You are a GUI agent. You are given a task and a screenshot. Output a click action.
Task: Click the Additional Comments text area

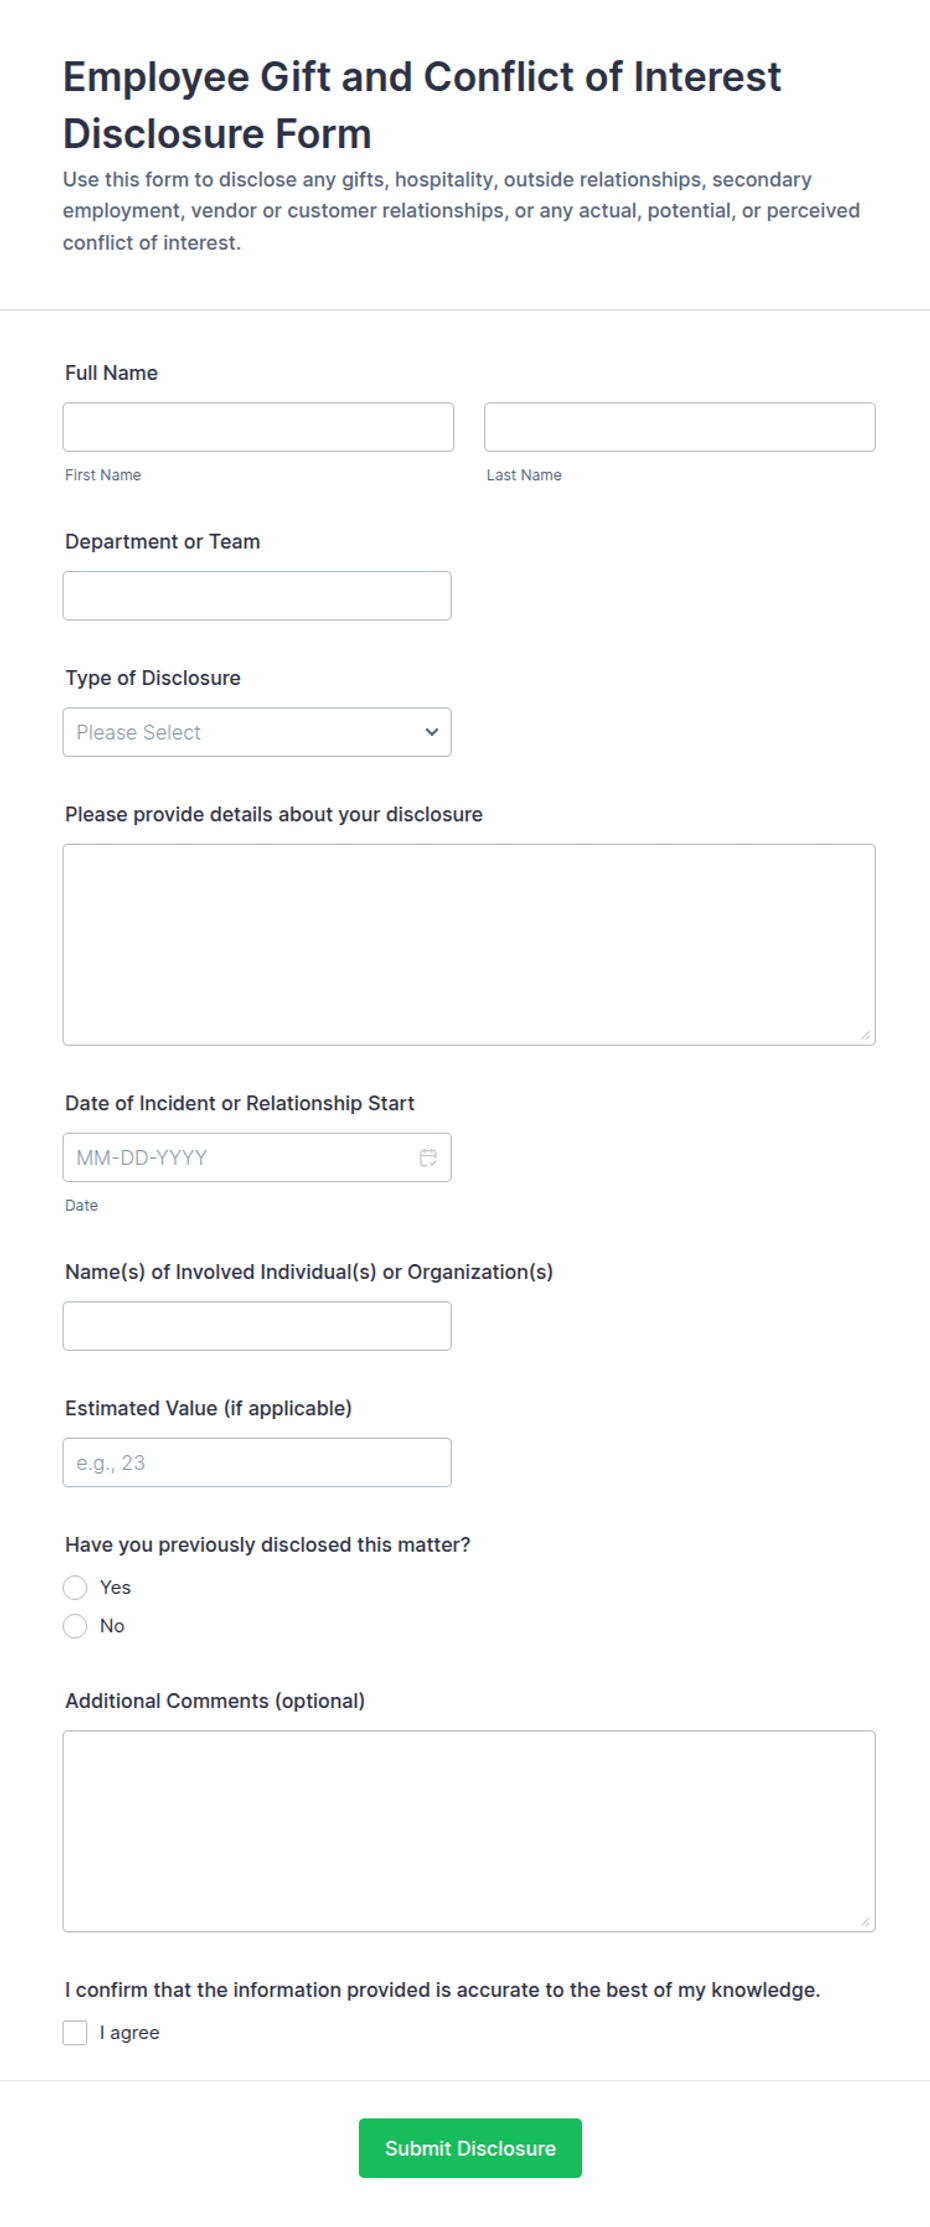[x=469, y=1831]
